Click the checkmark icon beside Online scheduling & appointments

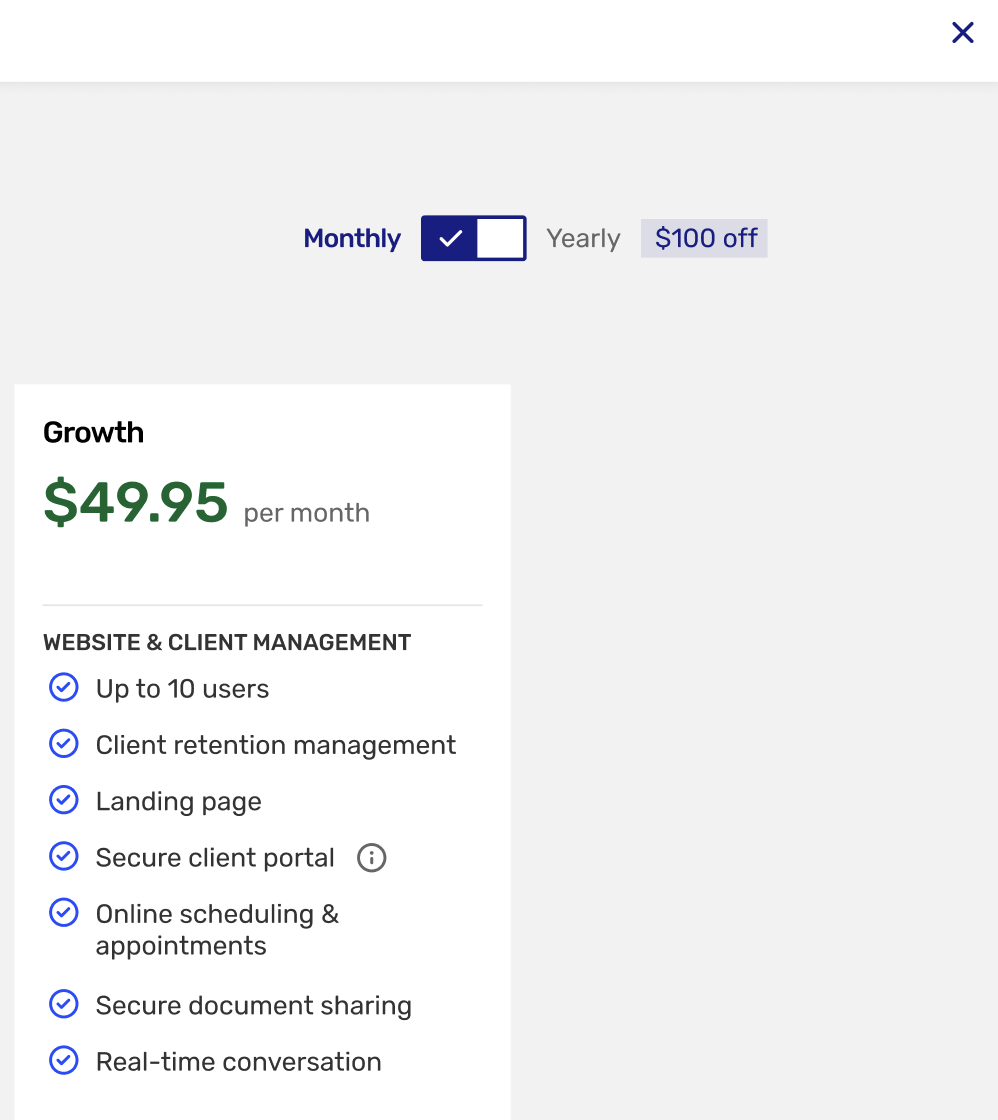63,912
